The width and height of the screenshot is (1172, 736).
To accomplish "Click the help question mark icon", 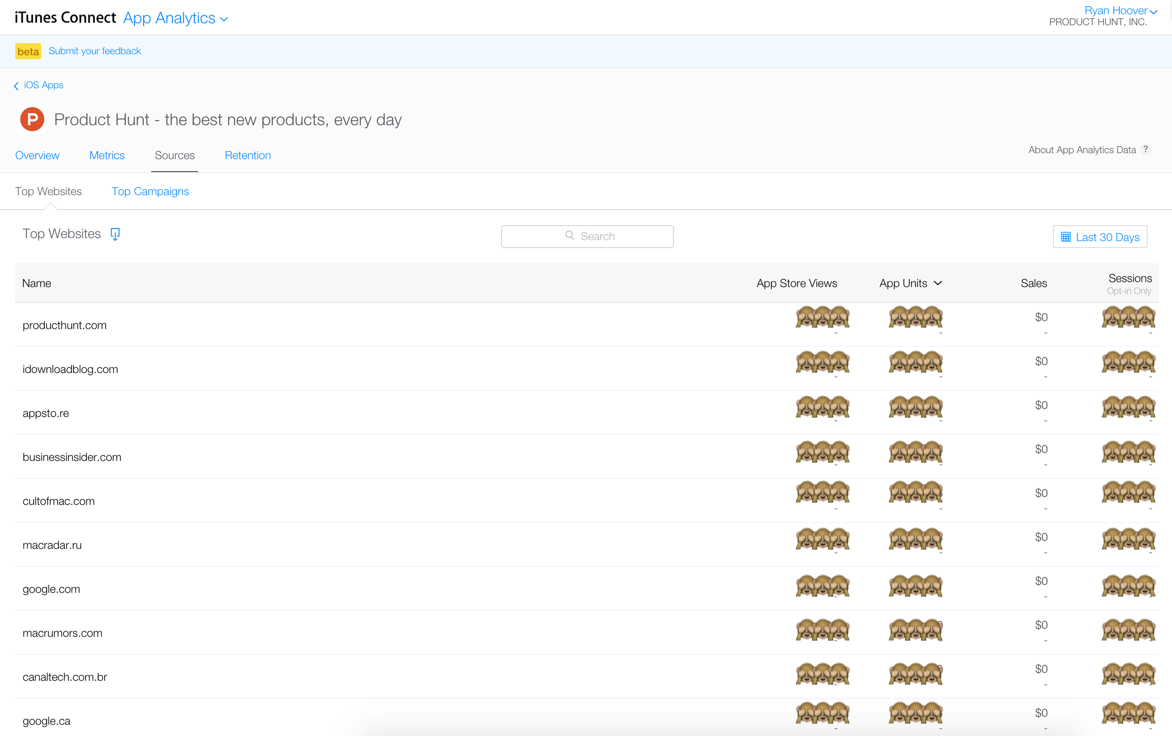I will 1145,149.
